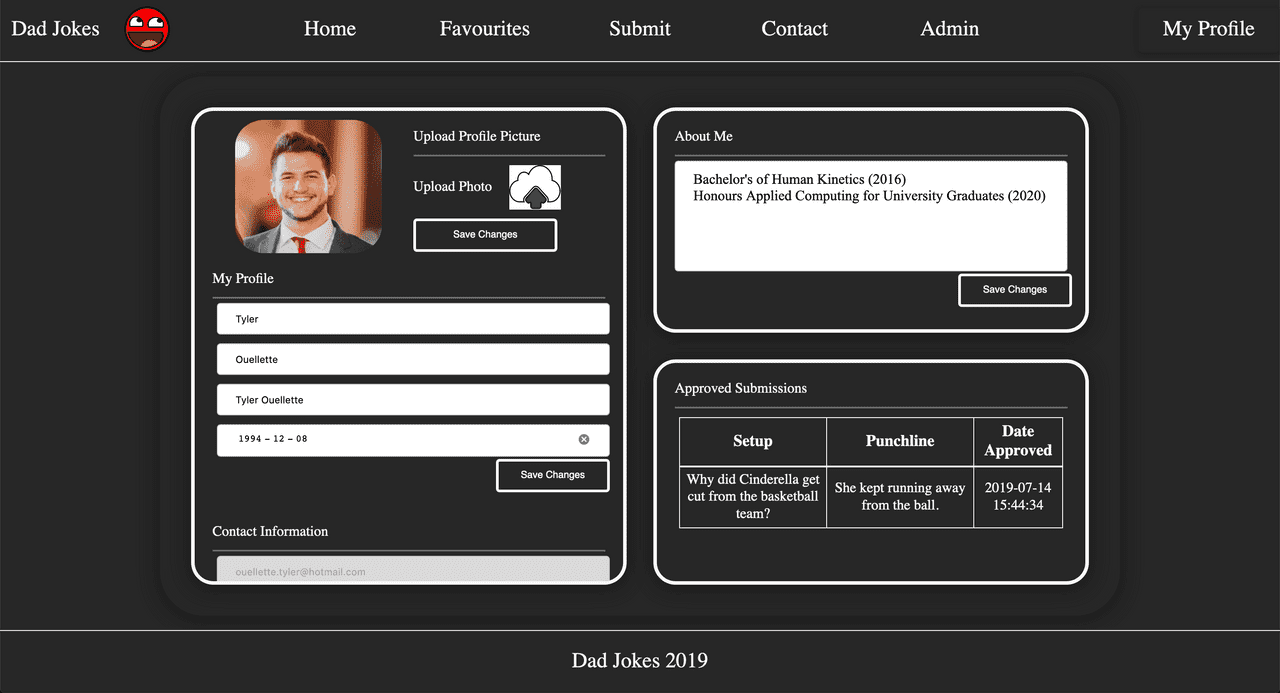The height and width of the screenshot is (693, 1280).
Task: Open the Home page
Action: point(329,29)
